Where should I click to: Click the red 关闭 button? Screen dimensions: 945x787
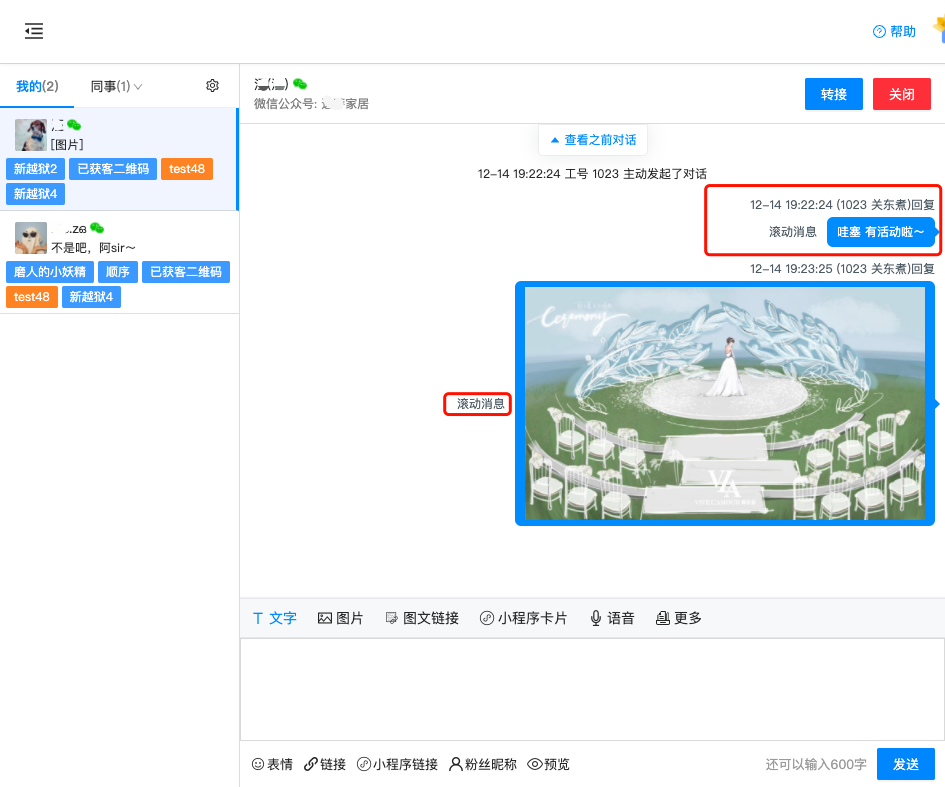(x=901, y=94)
